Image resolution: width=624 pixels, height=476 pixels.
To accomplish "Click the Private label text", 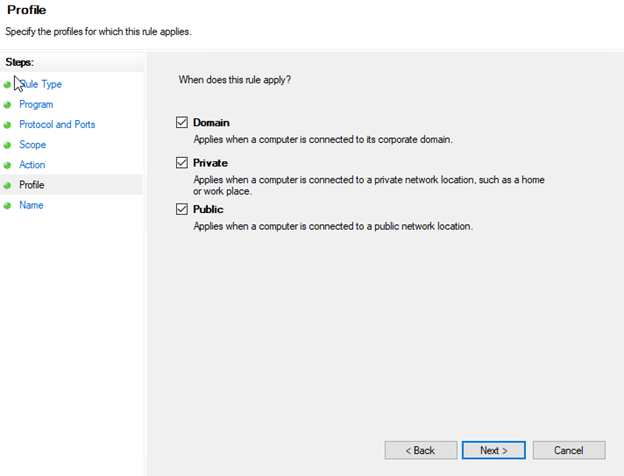I will click(211, 163).
